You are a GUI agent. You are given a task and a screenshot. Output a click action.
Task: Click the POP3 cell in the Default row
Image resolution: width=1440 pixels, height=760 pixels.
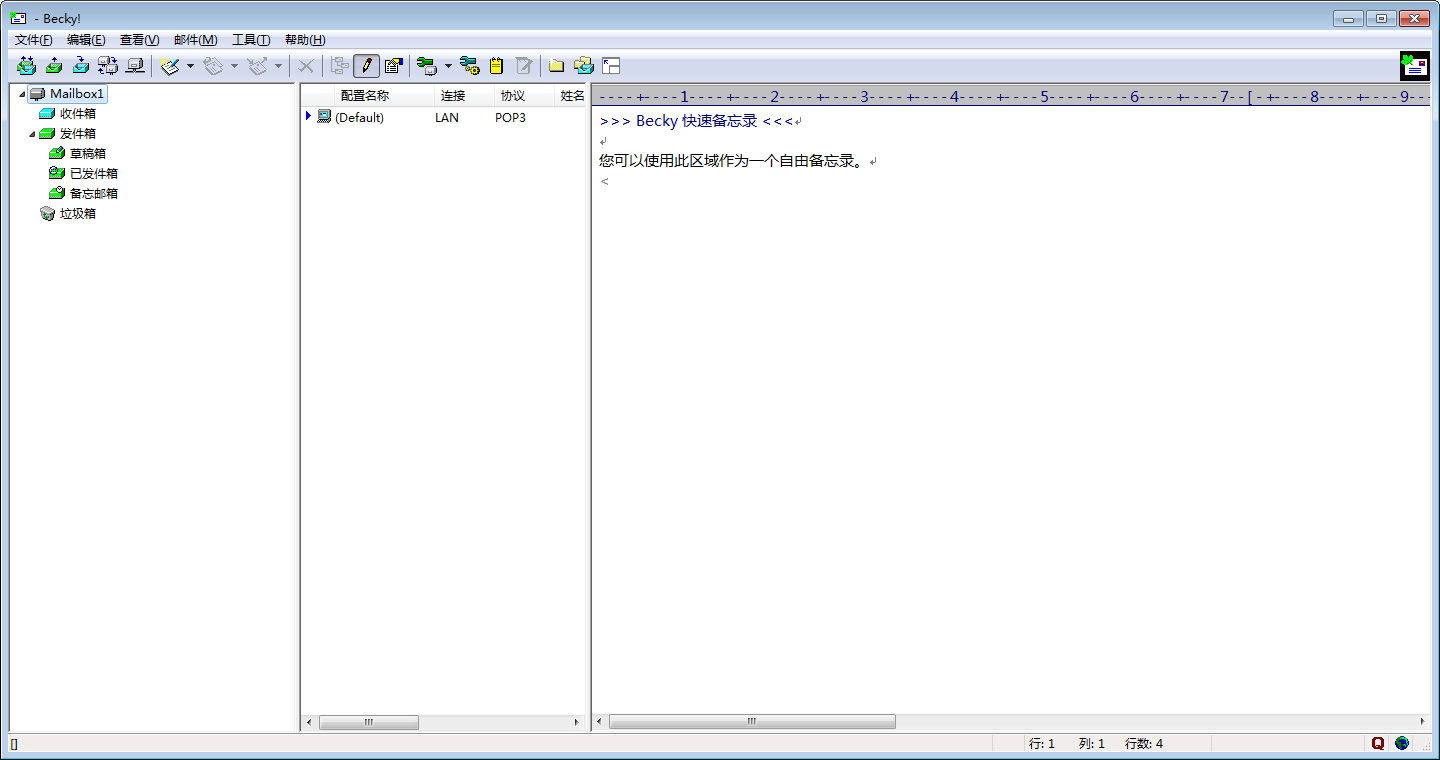pos(510,118)
